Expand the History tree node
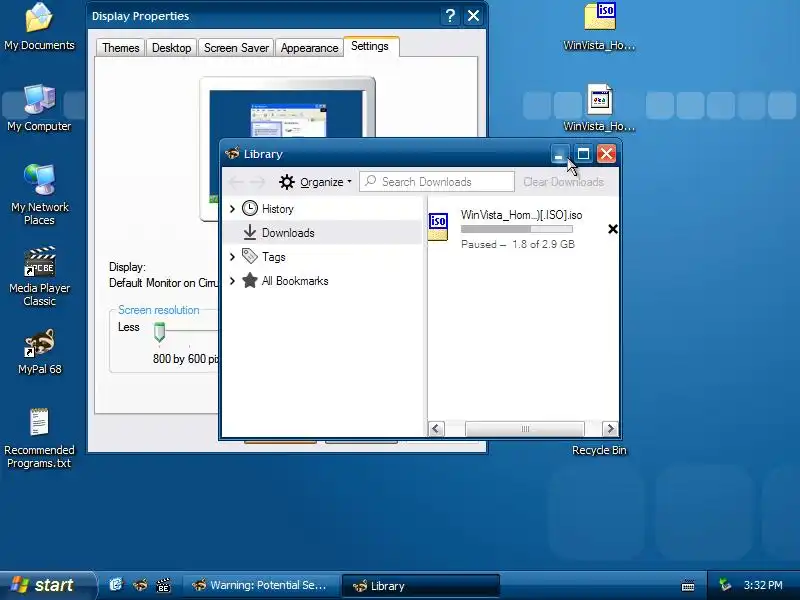This screenshot has width=800, height=600. [232, 208]
